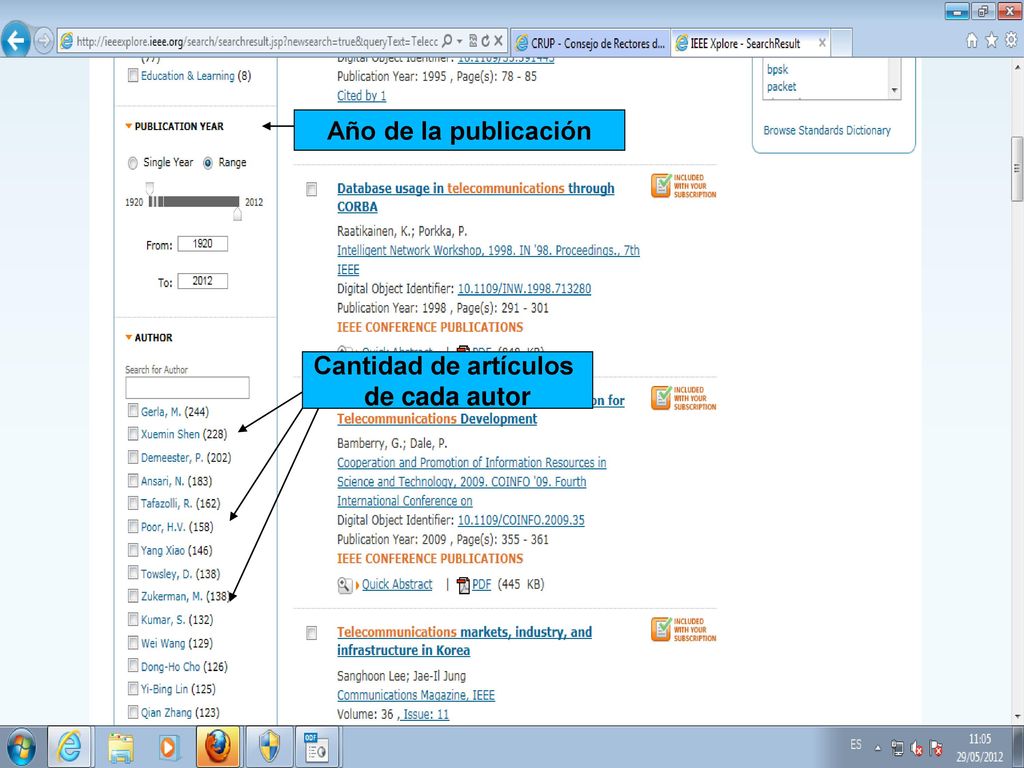
Task: Open the Quick Abstract link
Action: point(397,584)
